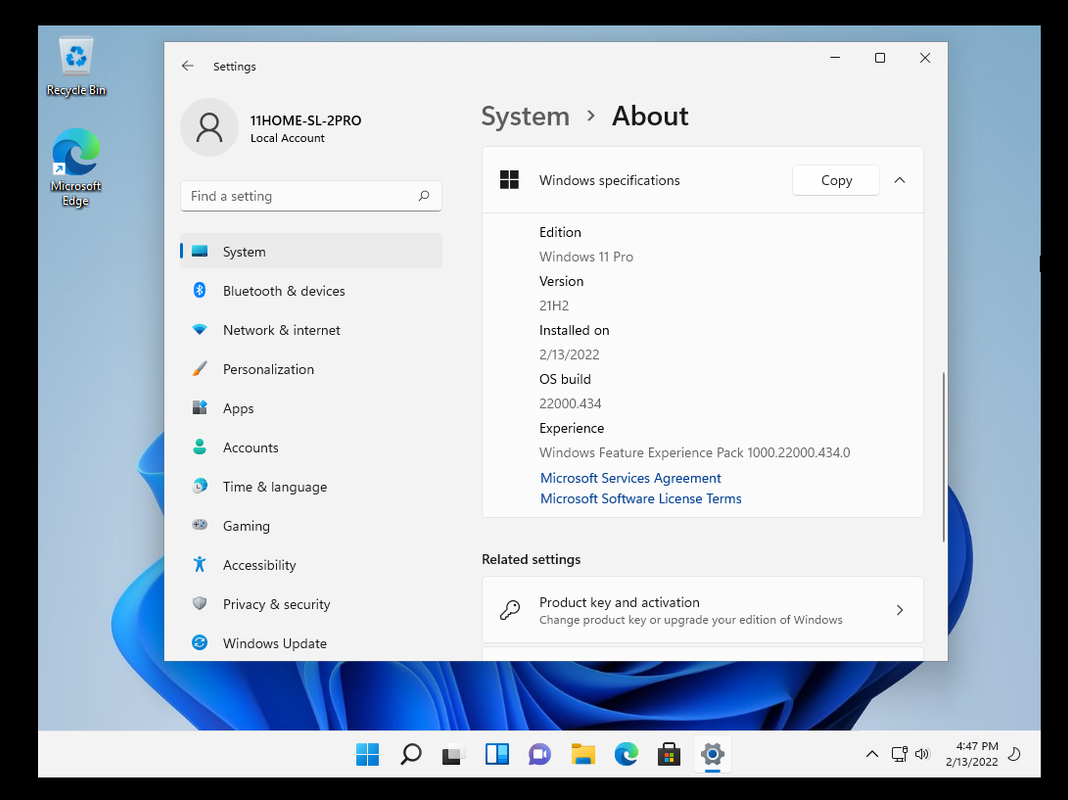This screenshot has height=800, width=1068.
Task: Open Personalization settings
Action: coord(311,369)
